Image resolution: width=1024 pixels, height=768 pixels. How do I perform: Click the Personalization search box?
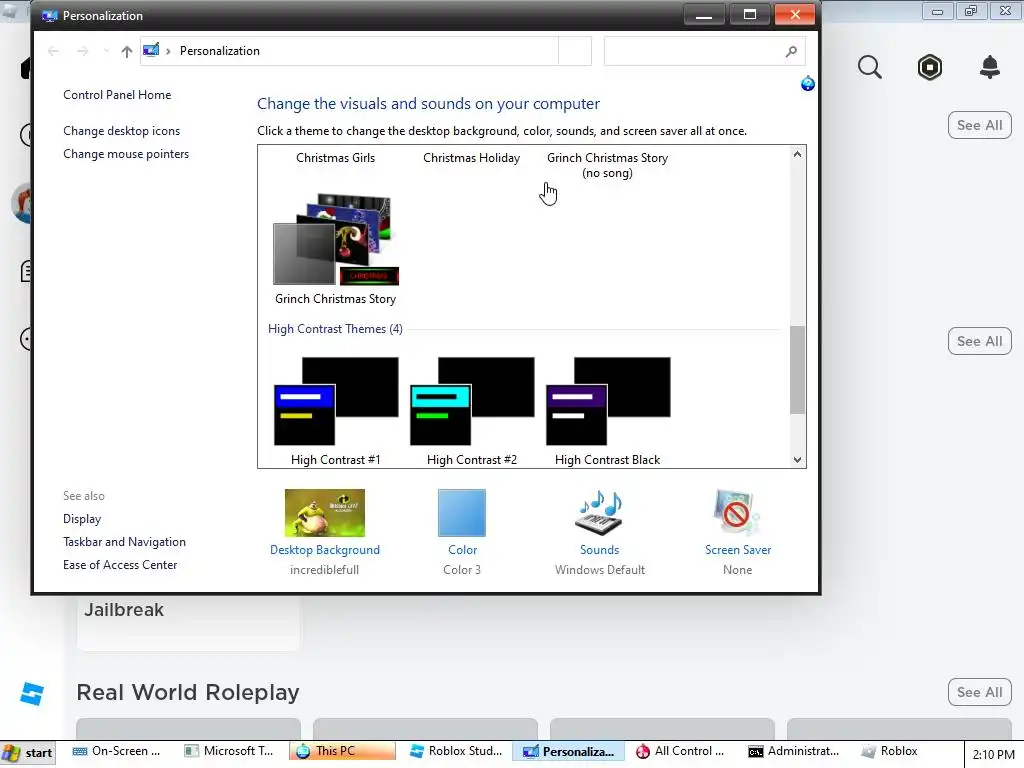(704, 51)
